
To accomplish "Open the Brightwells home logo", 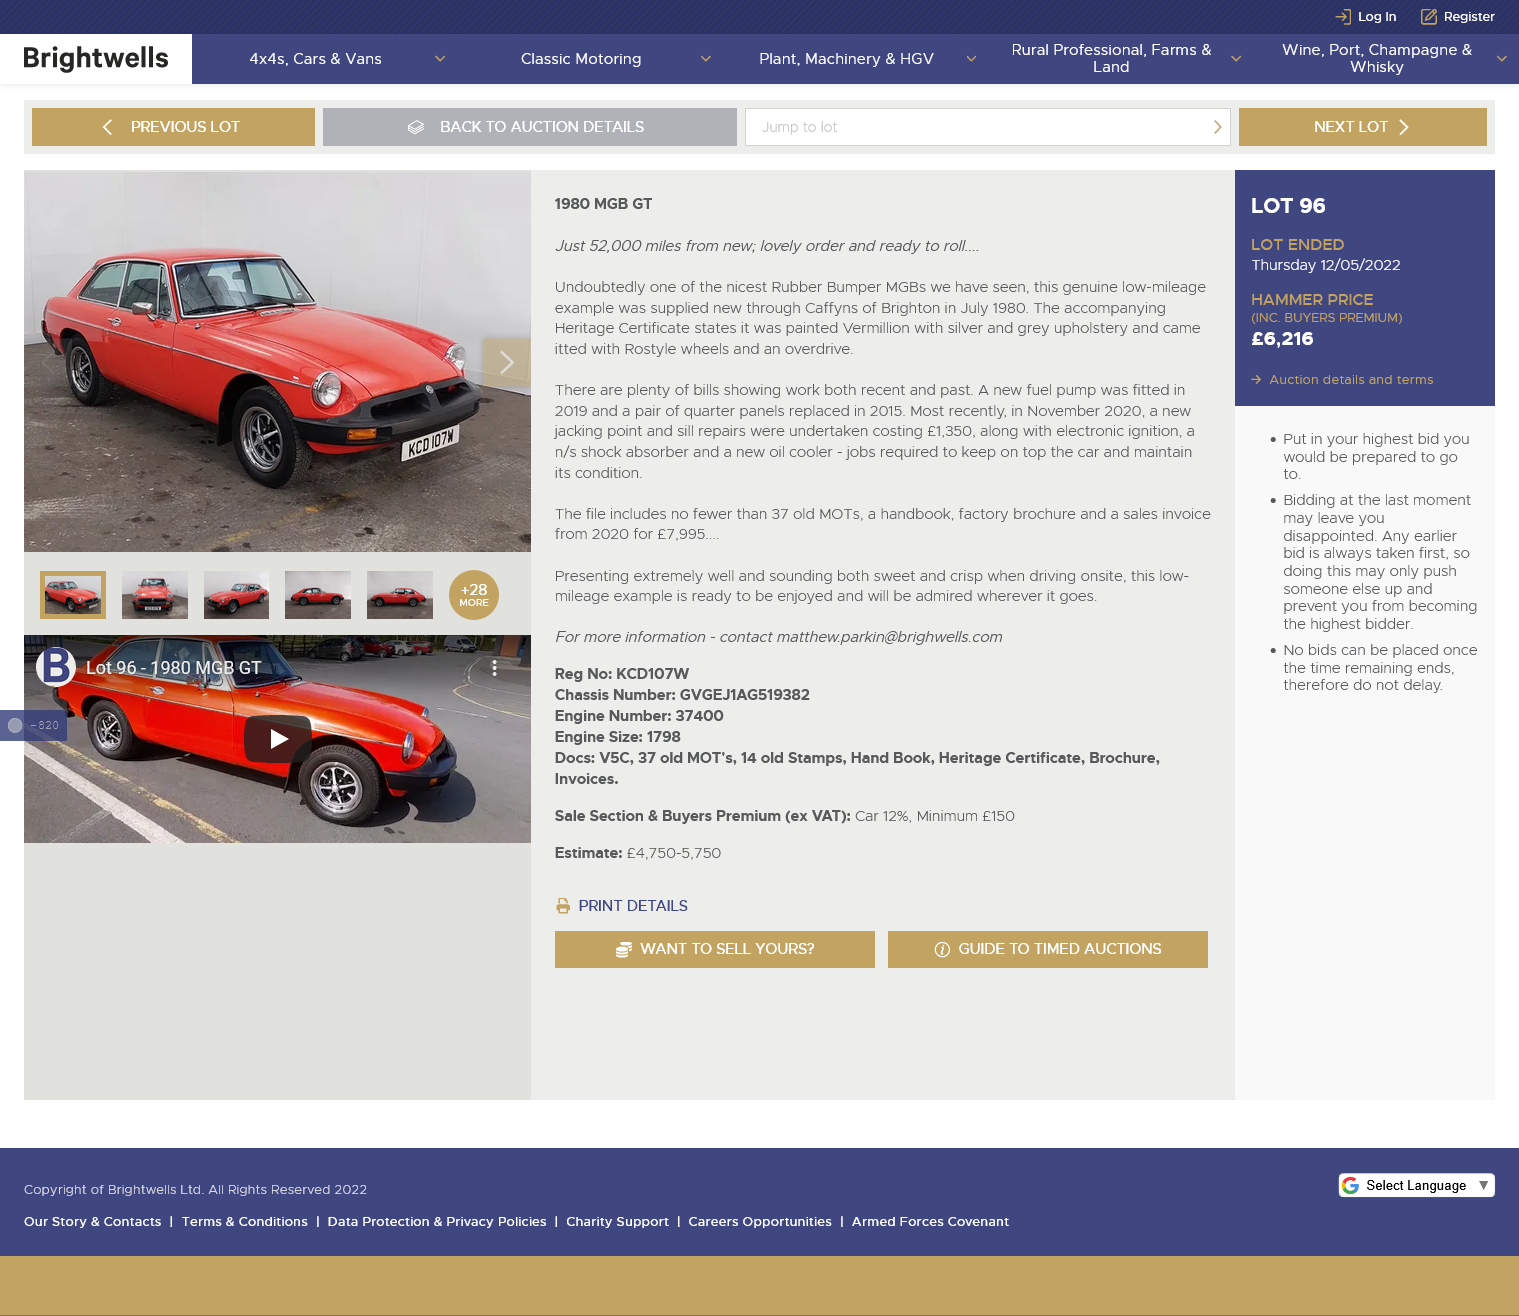I will (96, 58).
